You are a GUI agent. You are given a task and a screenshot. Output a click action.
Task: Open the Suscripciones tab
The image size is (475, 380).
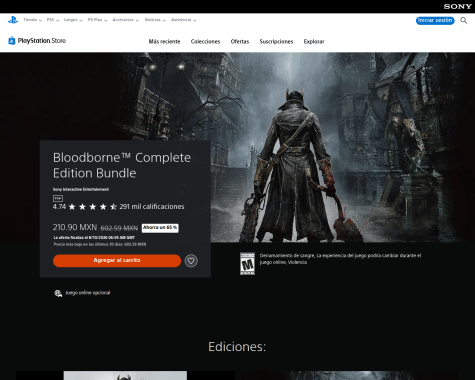pos(276,42)
